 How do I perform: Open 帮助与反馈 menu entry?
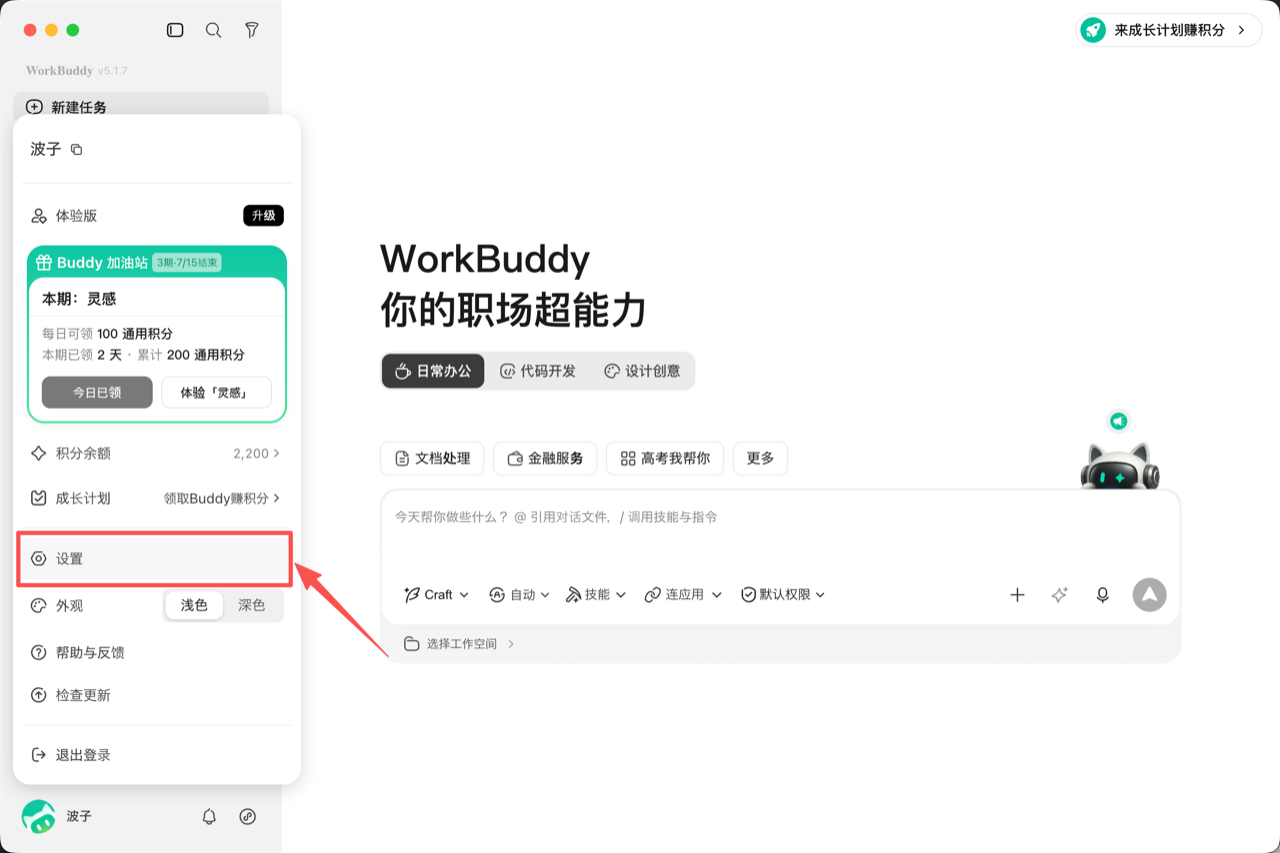tap(156, 653)
